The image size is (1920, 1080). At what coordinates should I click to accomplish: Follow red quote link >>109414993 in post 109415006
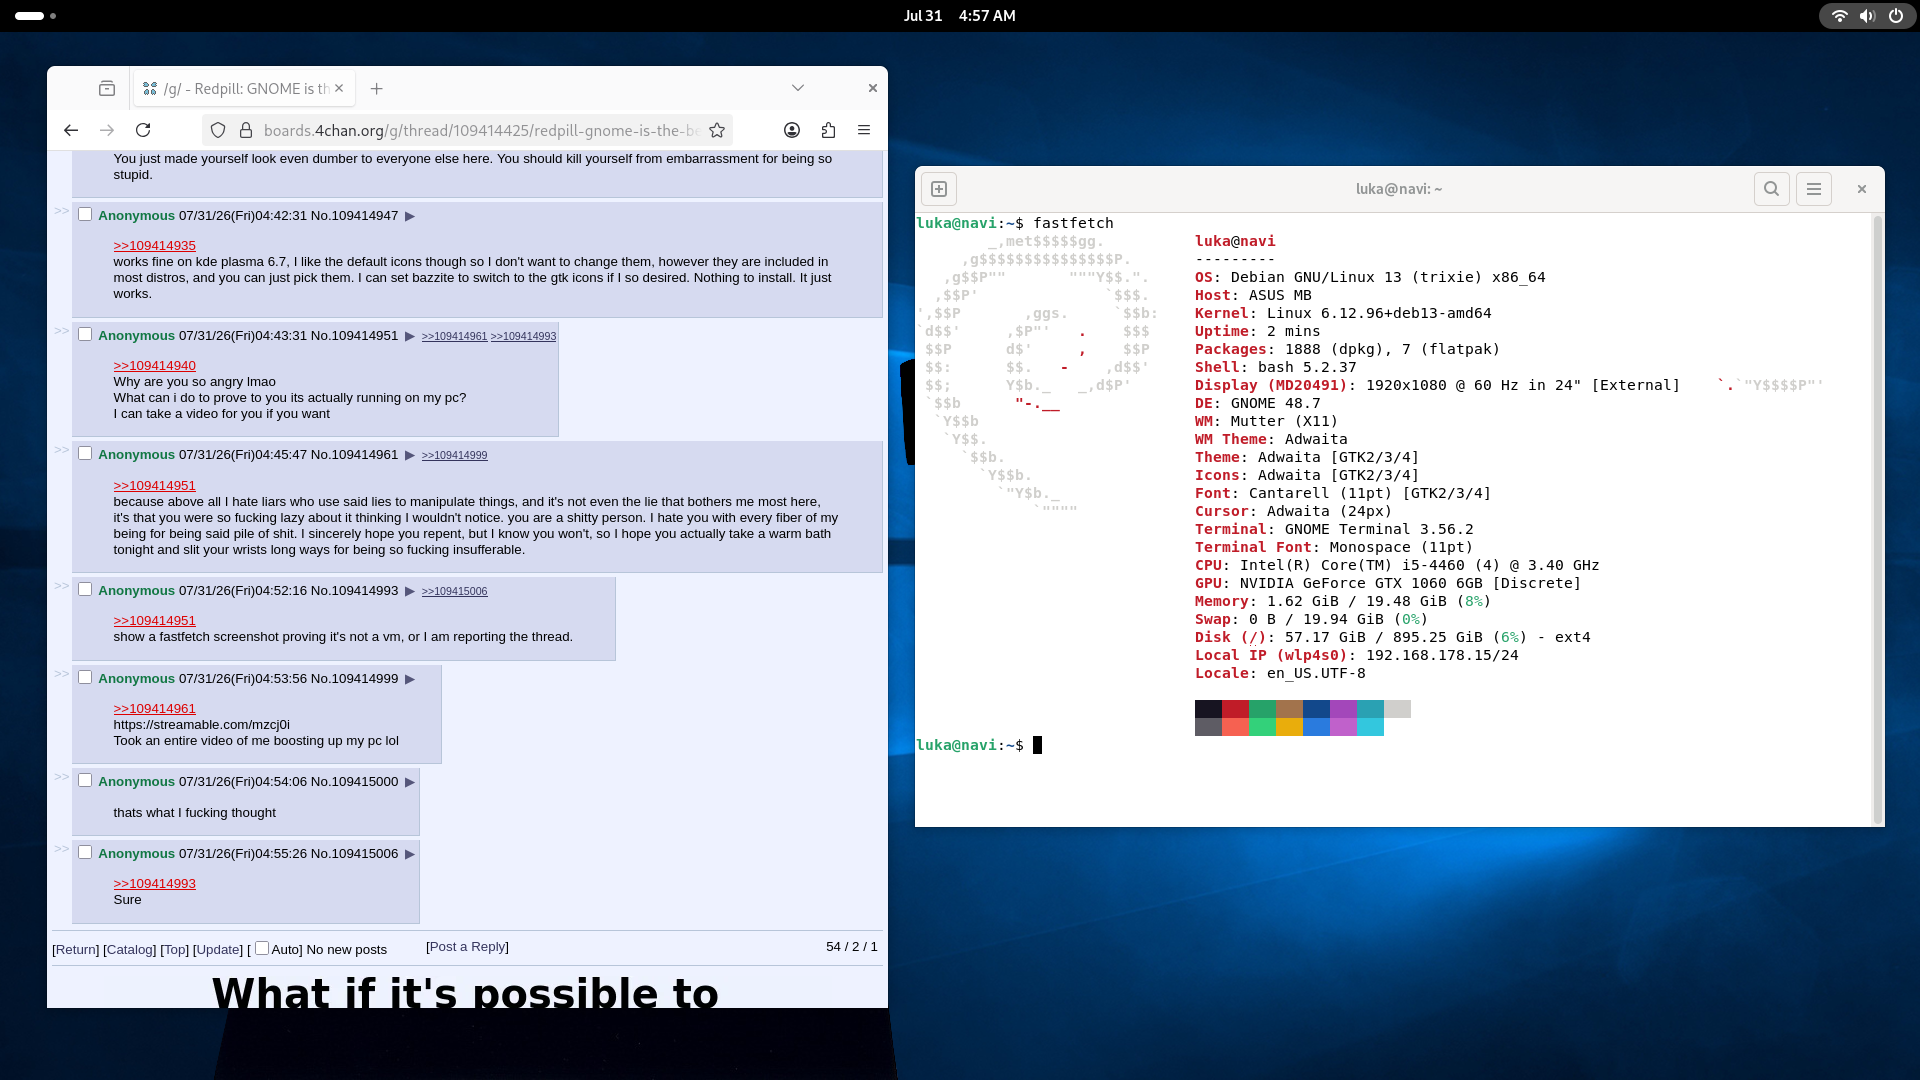tap(155, 884)
